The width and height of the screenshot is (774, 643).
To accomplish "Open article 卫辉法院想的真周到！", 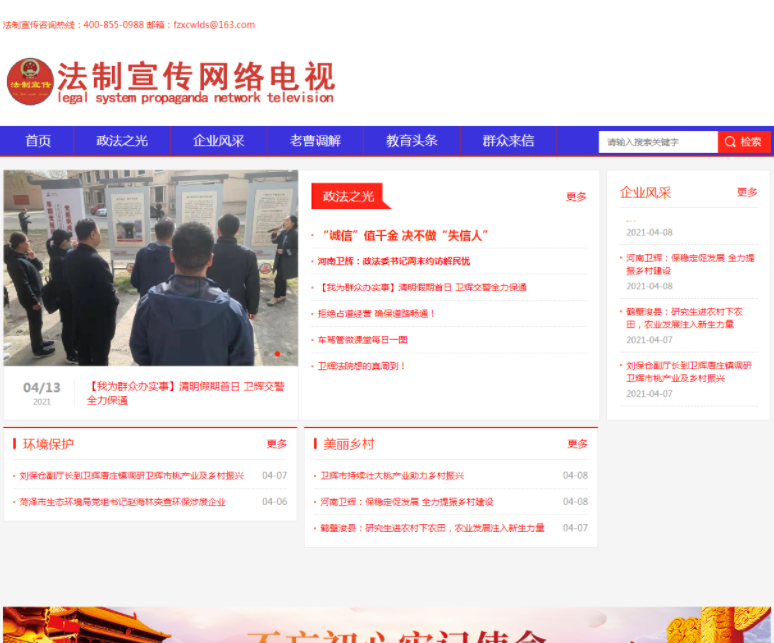I will pyautogui.click(x=361, y=366).
